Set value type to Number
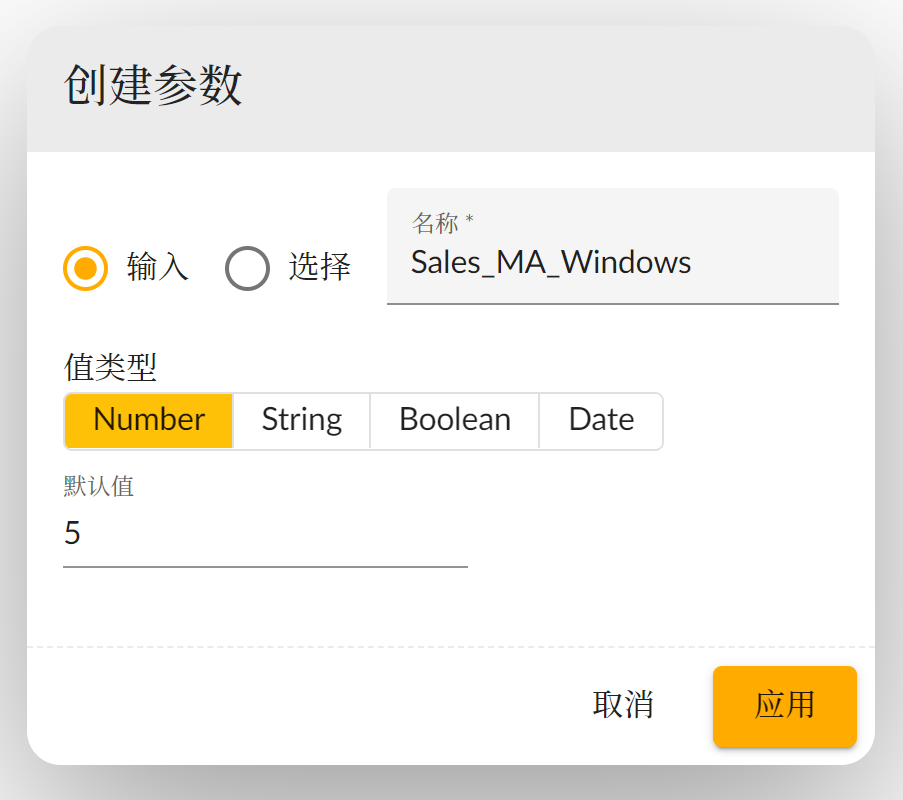Viewport: 903px width, 800px height. (149, 420)
